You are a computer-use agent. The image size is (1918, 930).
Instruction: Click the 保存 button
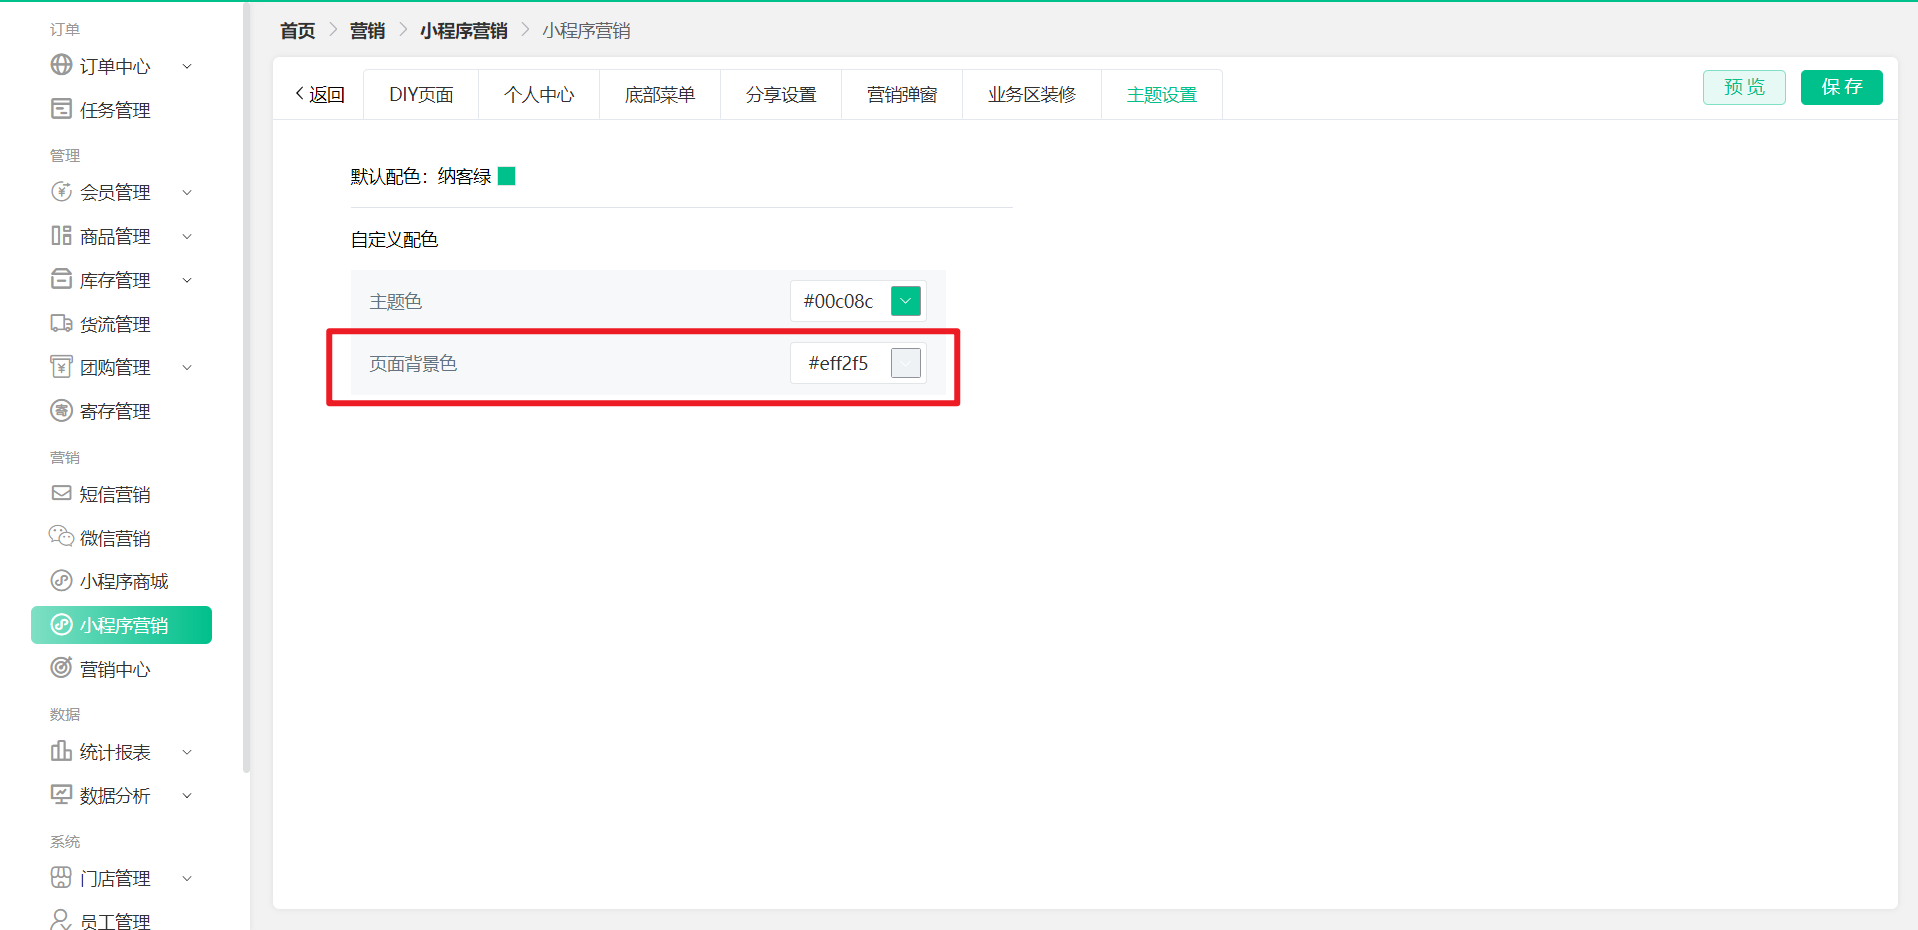tap(1841, 87)
